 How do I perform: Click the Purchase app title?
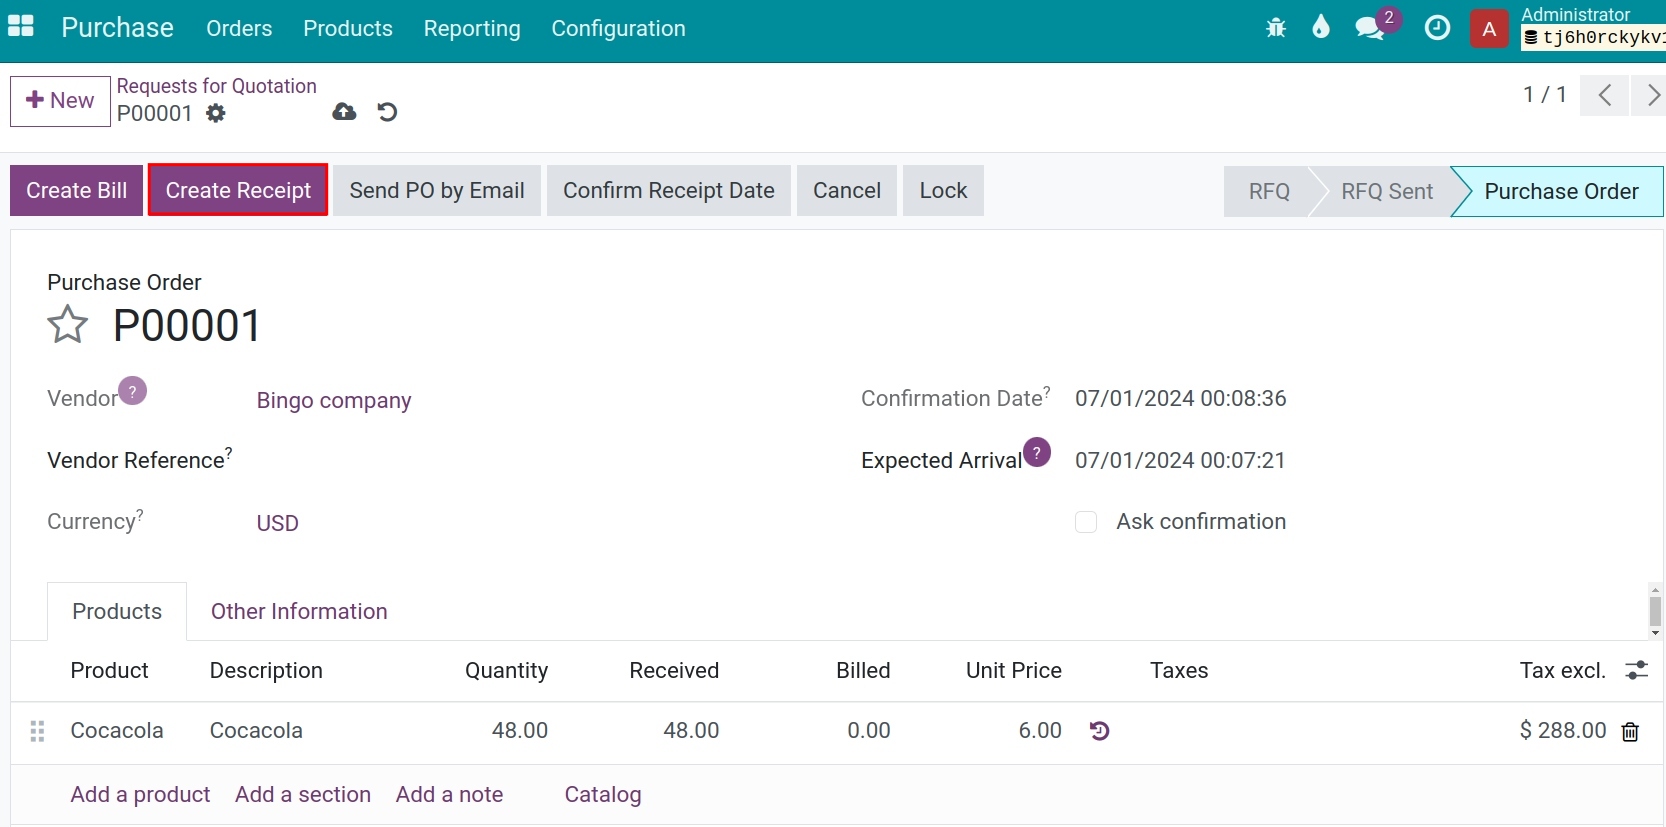[x=117, y=27]
